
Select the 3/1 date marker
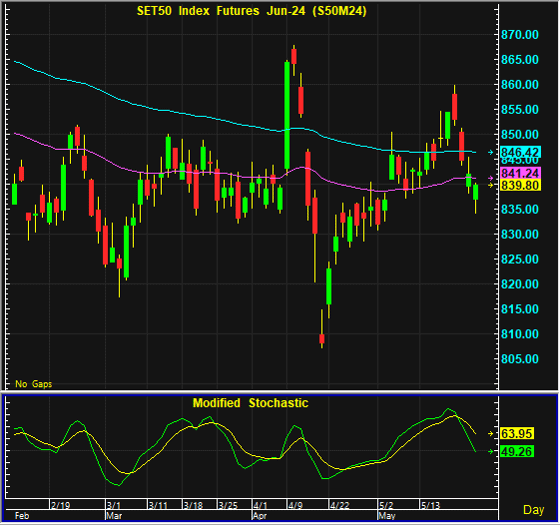coord(114,505)
